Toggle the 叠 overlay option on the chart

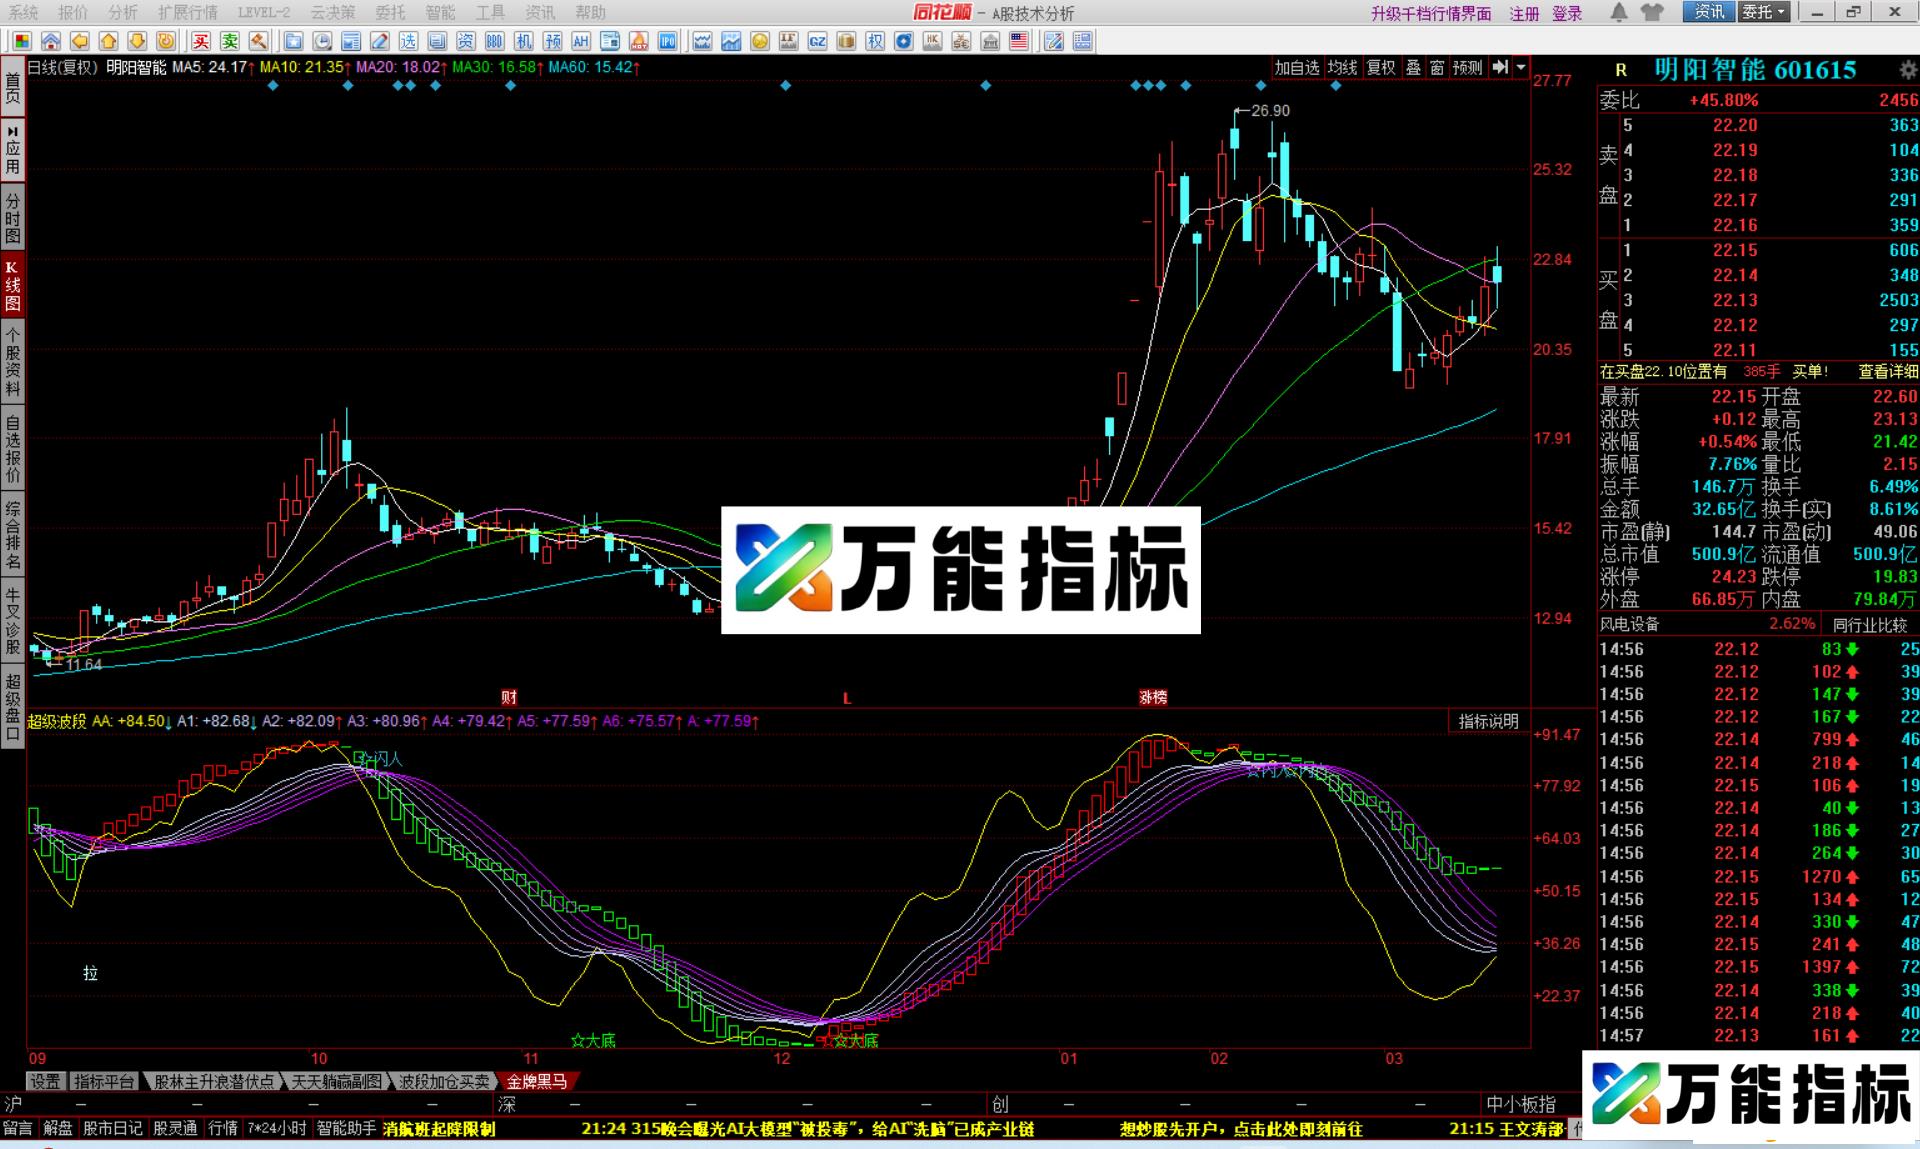coord(1413,67)
